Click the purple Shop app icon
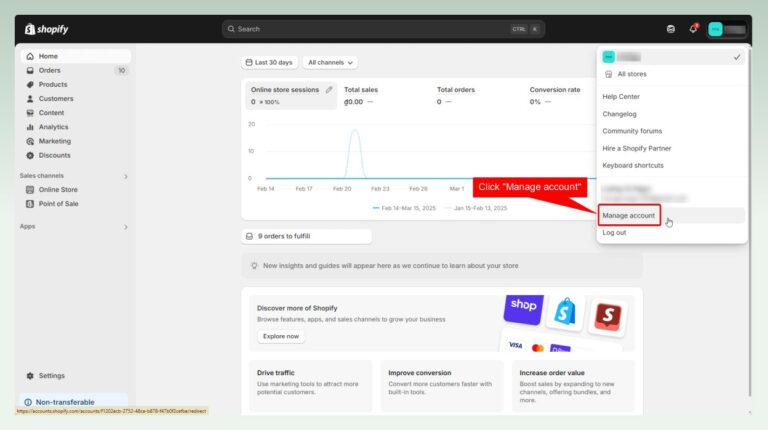 [524, 309]
